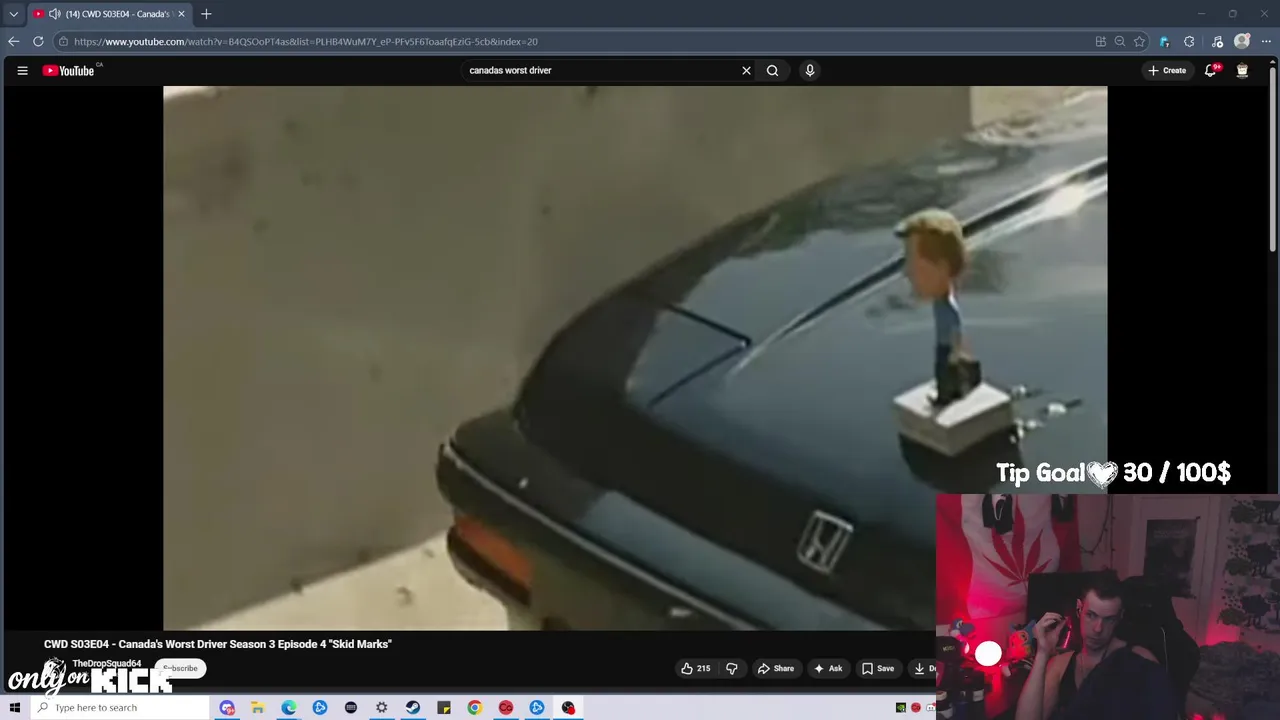Share this video
The width and height of the screenshot is (1280, 720).
tap(776, 668)
